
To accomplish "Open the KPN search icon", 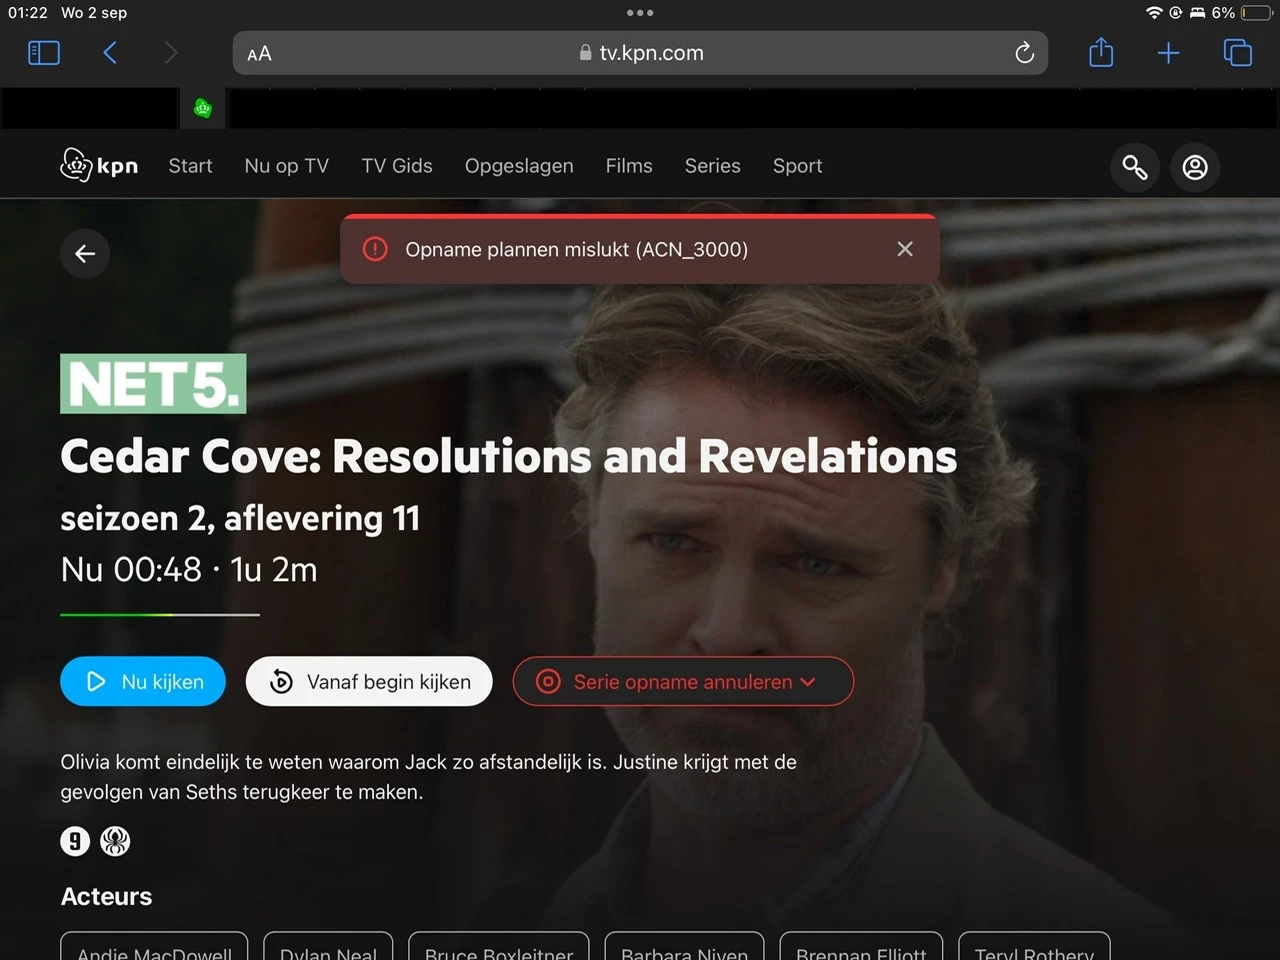I will tap(1135, 167).
